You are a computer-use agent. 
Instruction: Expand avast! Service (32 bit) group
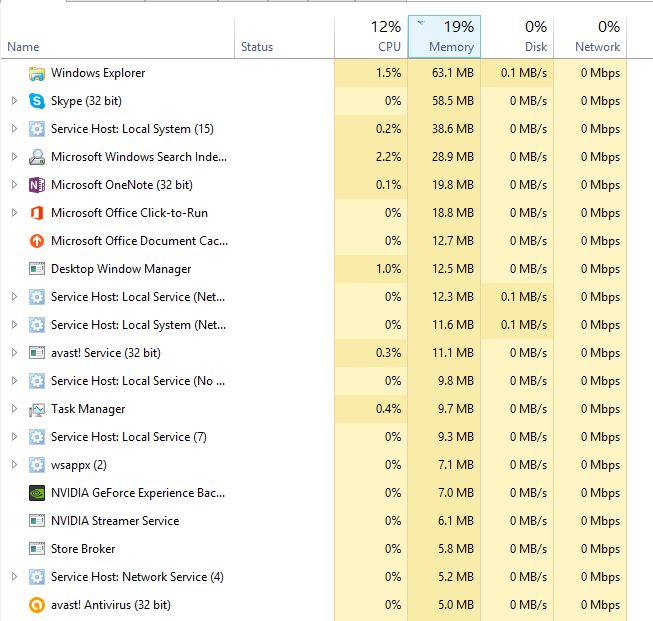tap(14, 353)
